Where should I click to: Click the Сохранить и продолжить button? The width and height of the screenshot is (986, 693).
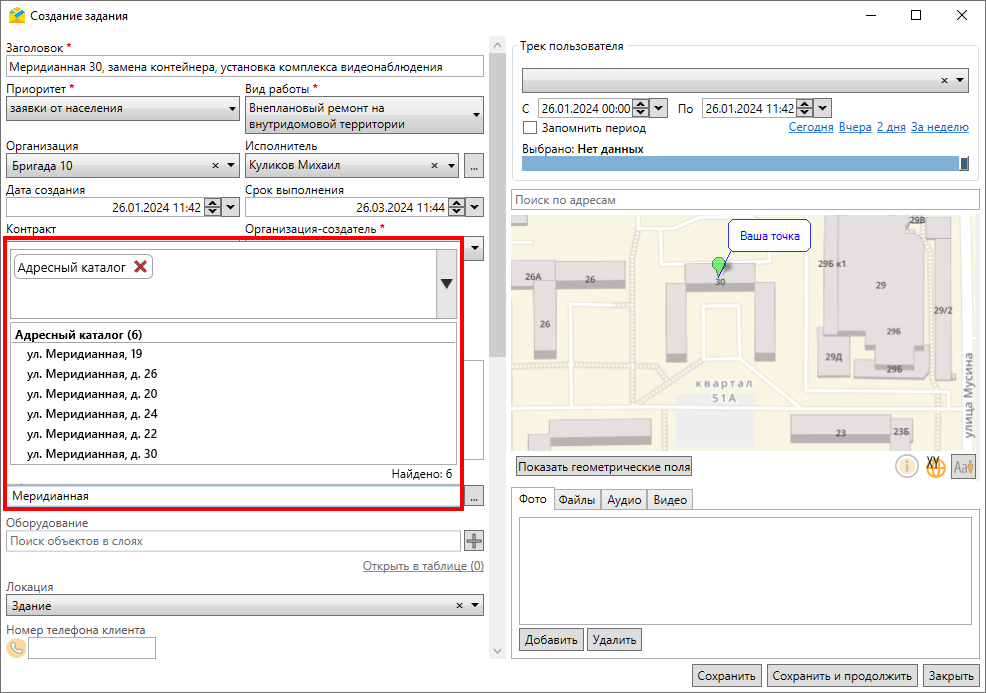pyautogui.click(x=843, y=676)
